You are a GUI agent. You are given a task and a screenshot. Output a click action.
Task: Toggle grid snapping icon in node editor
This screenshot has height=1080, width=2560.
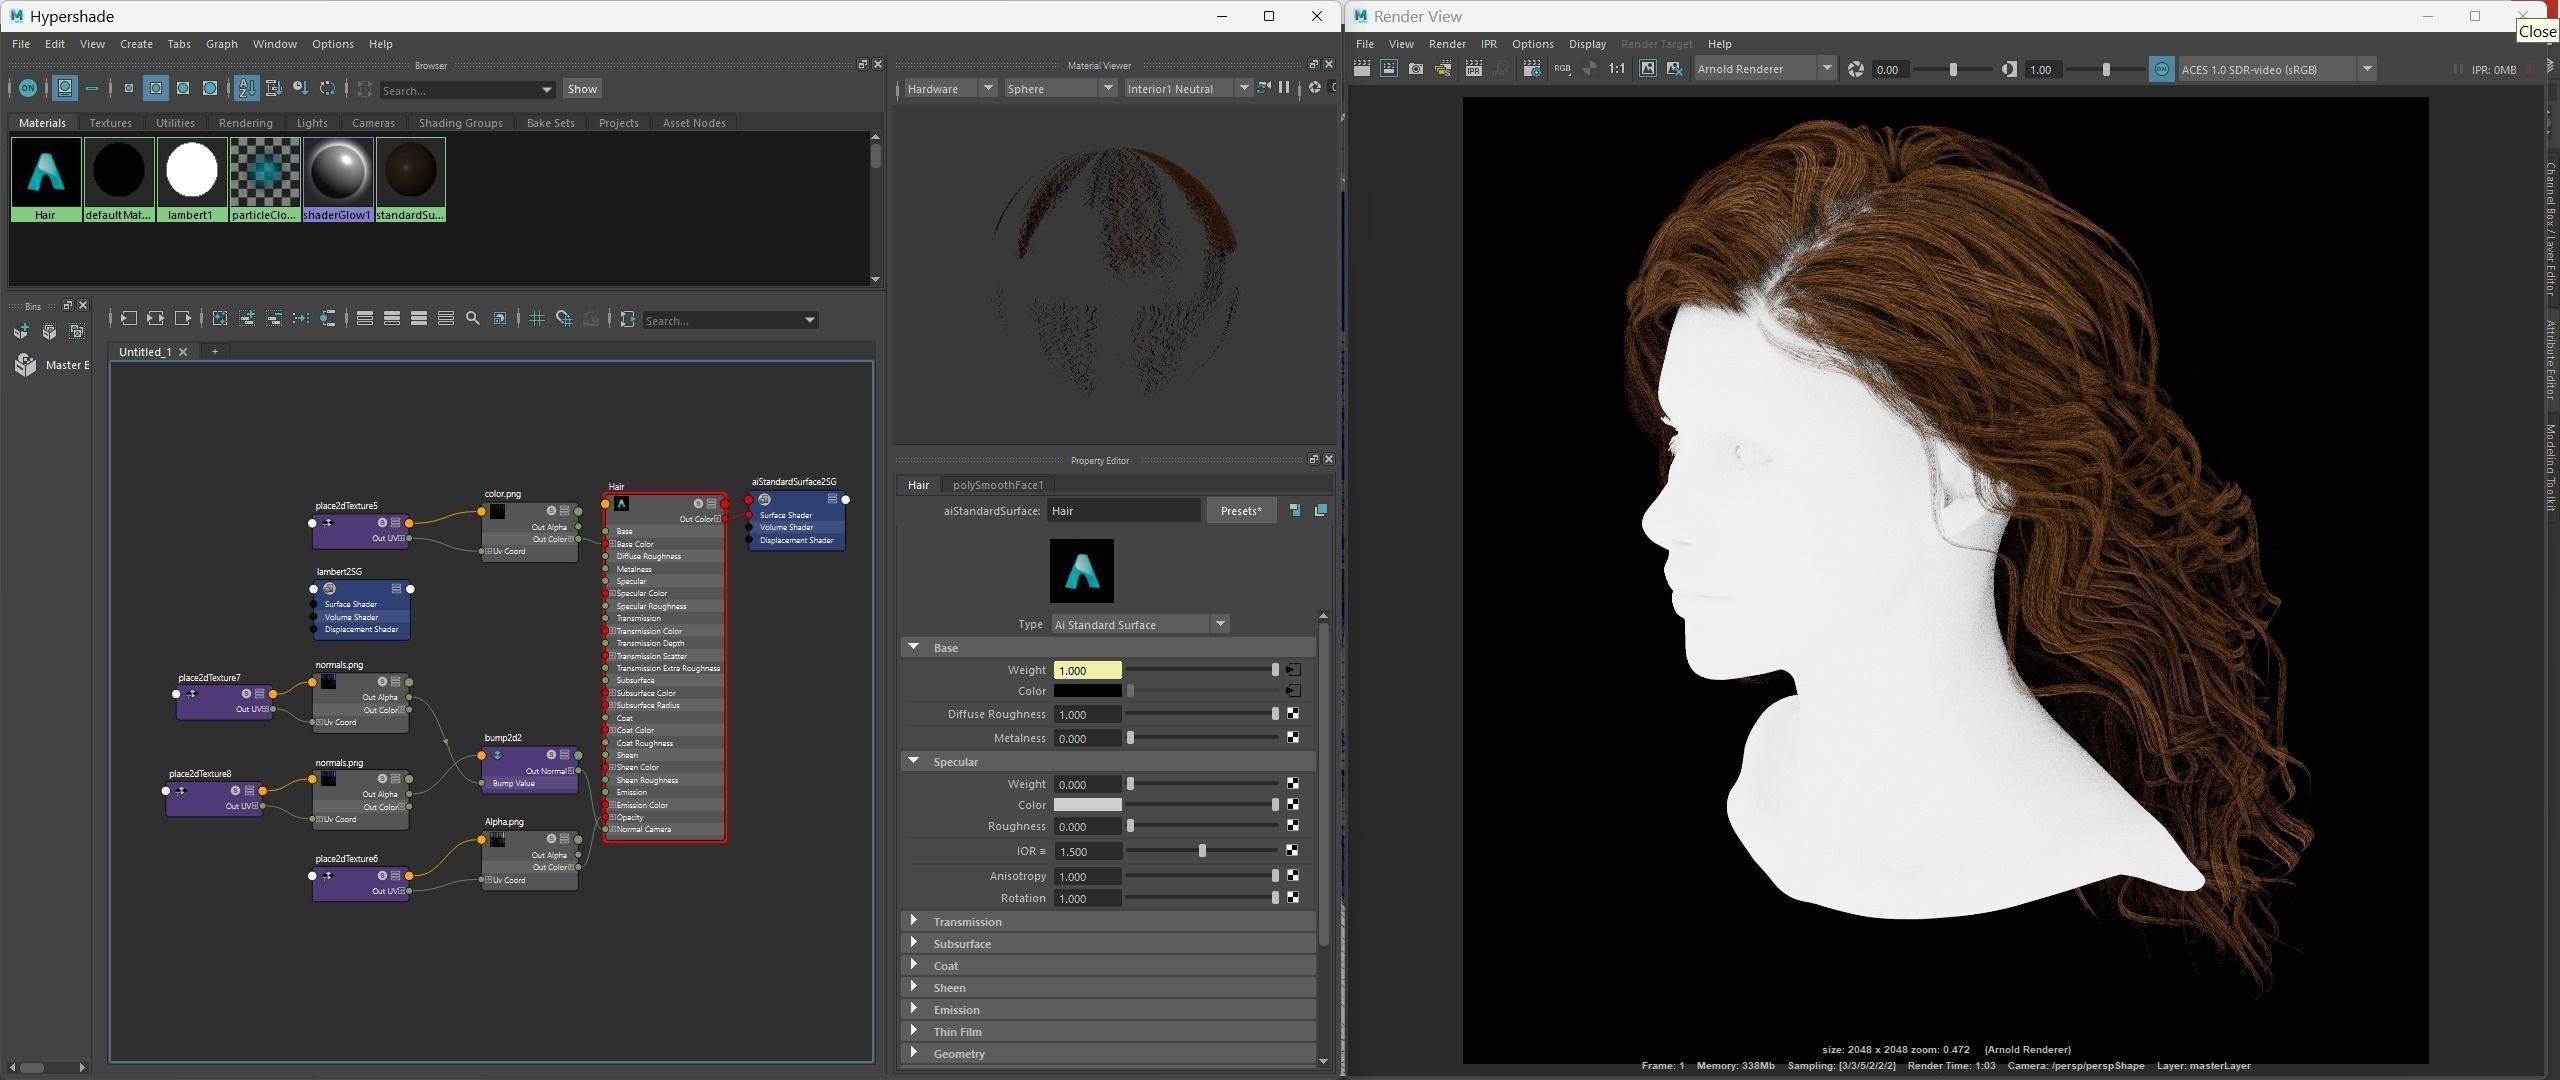point(564,318)
